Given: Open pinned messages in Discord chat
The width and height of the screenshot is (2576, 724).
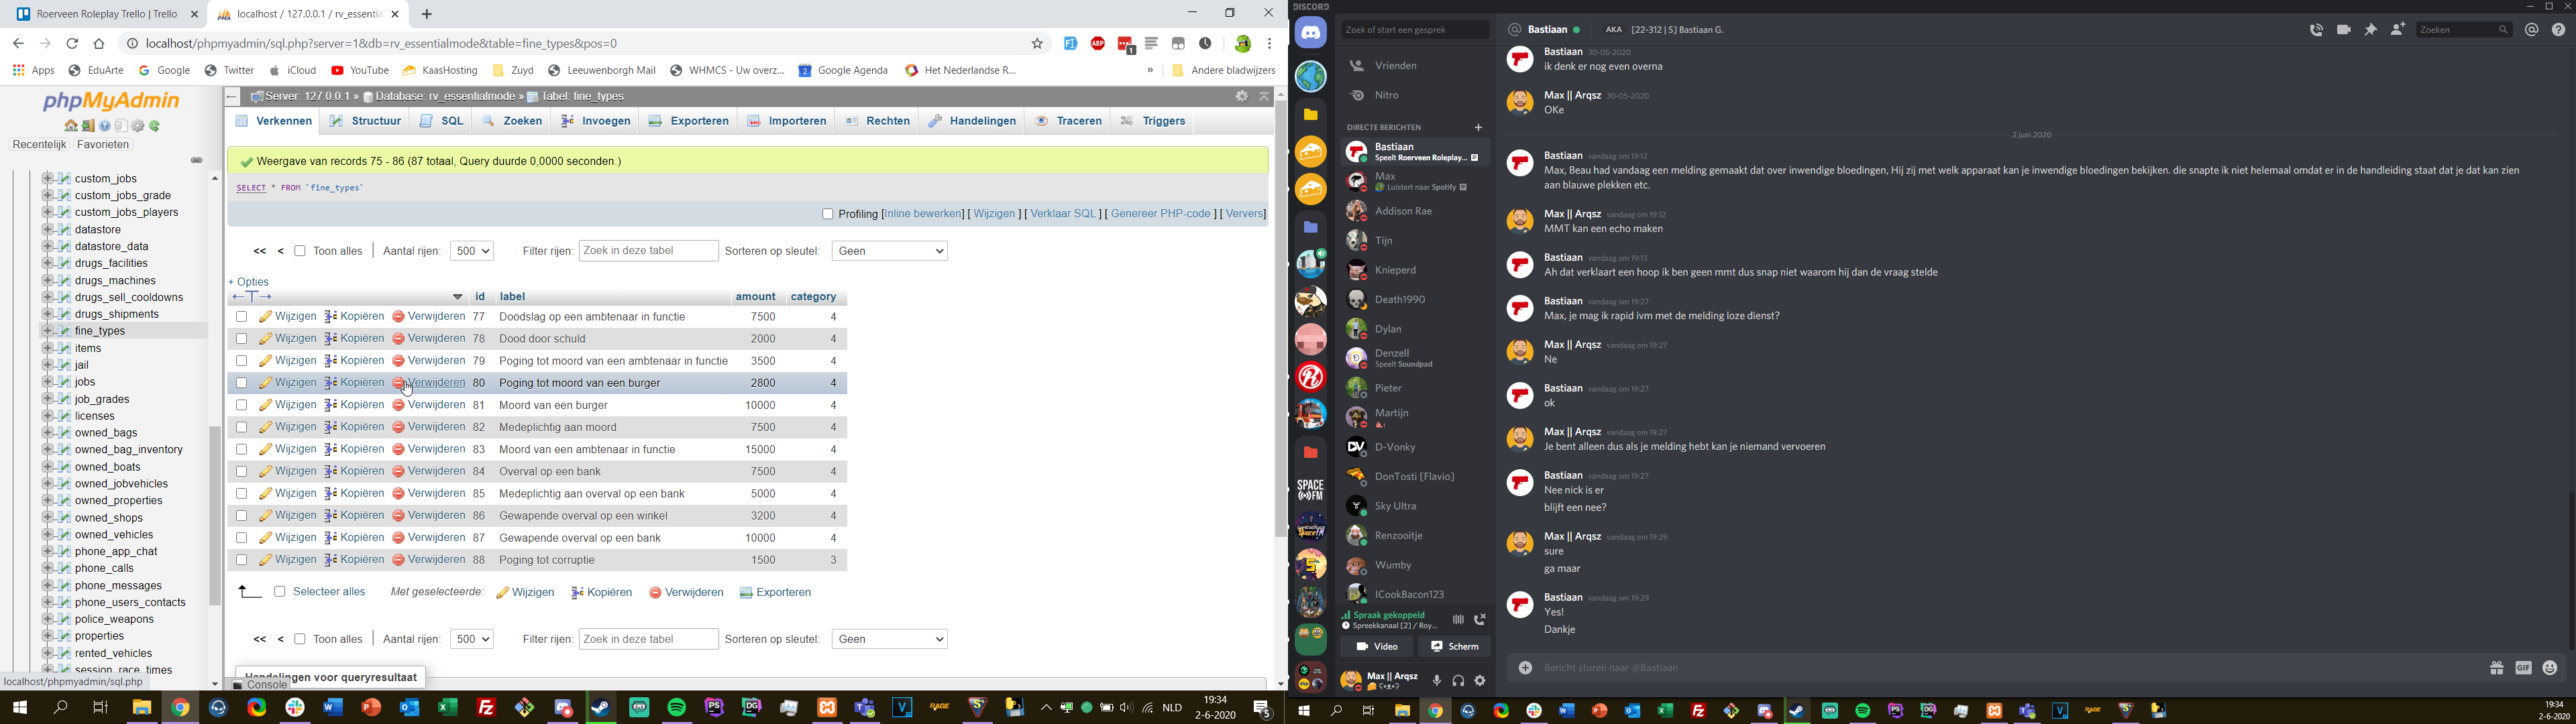Looking at the screenshot, I should [2371, 30].
